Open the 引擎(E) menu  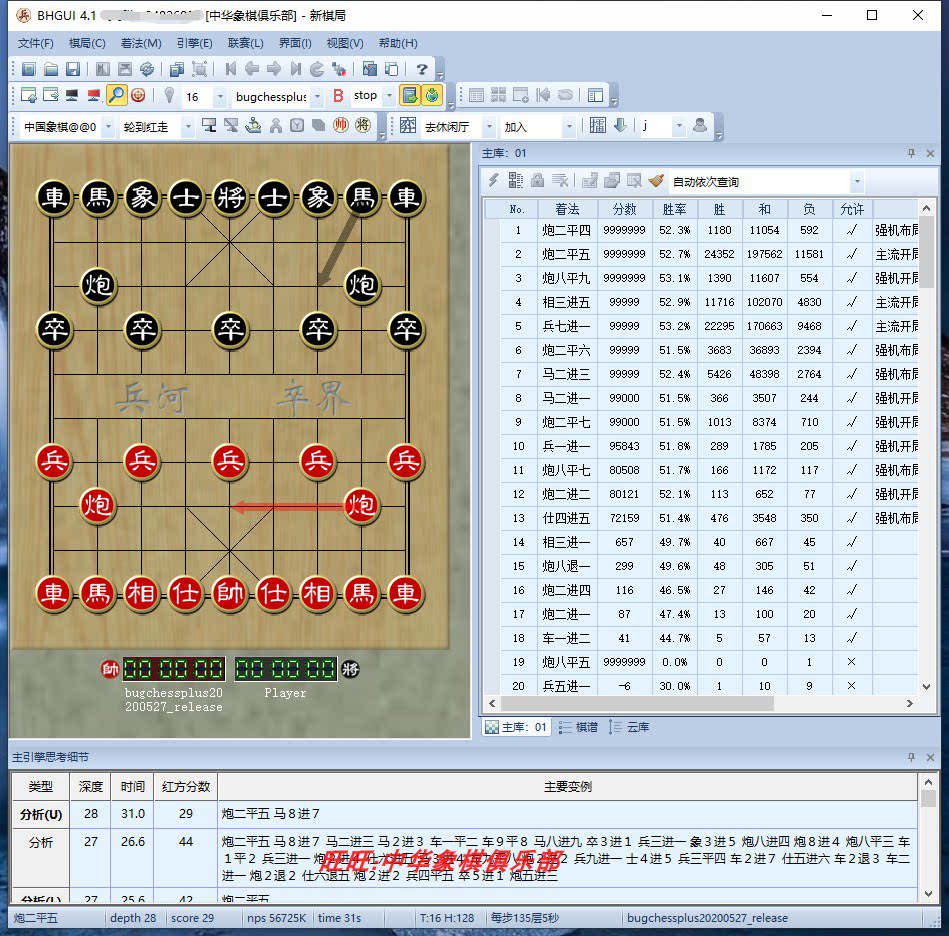(x=194, y=43)
